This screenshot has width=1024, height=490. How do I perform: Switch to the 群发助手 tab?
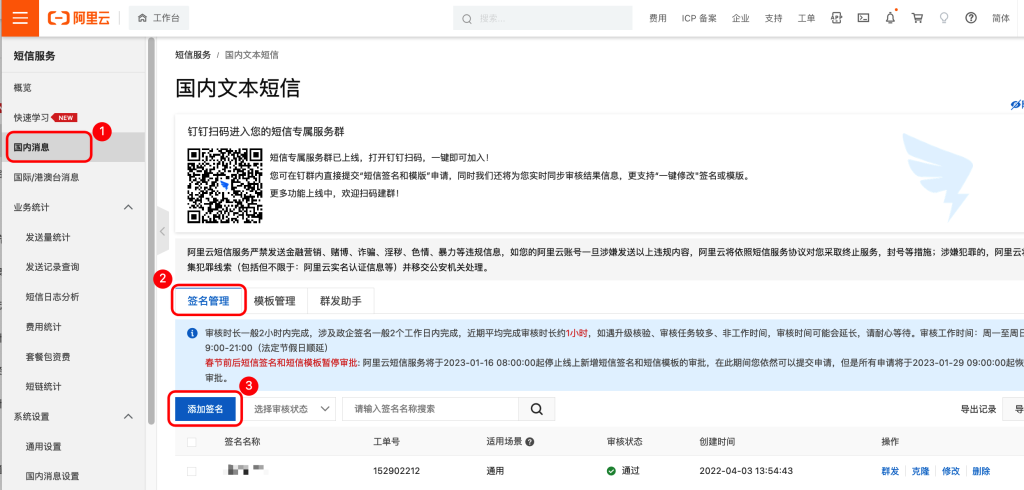340,300
